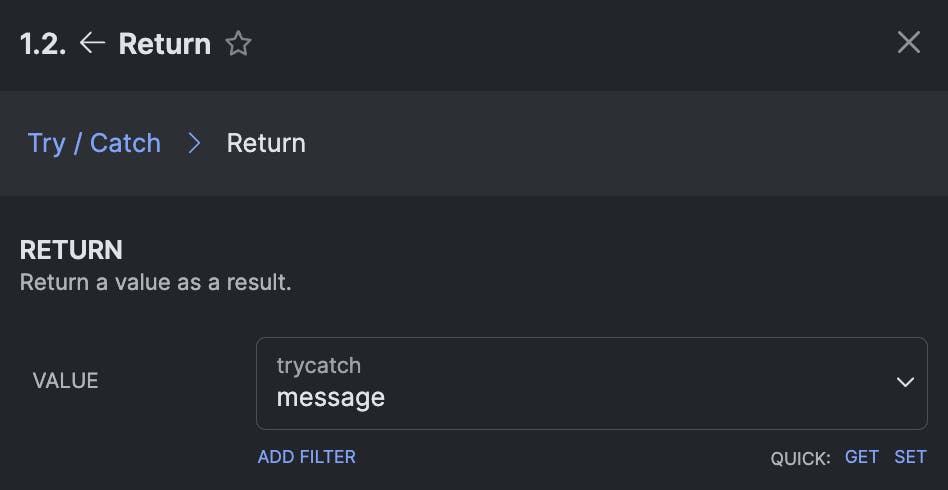This screenshot has width=948, height=490.
Task: Click the 1.2. step number
Action: (43, 44)
